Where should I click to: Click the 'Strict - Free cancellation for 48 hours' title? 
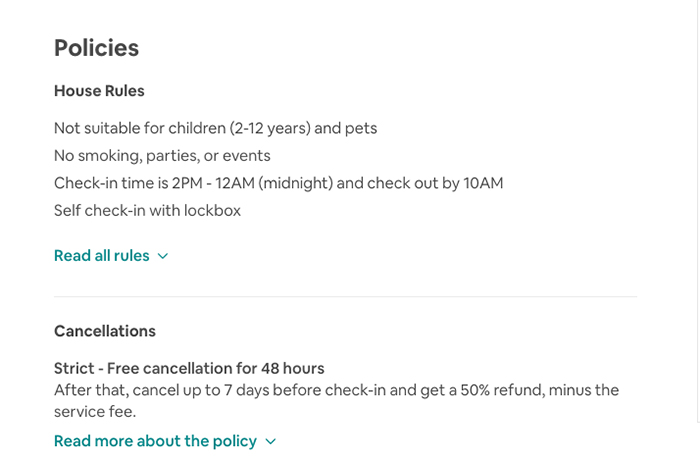pyautogui.click(x=189, y=369)
